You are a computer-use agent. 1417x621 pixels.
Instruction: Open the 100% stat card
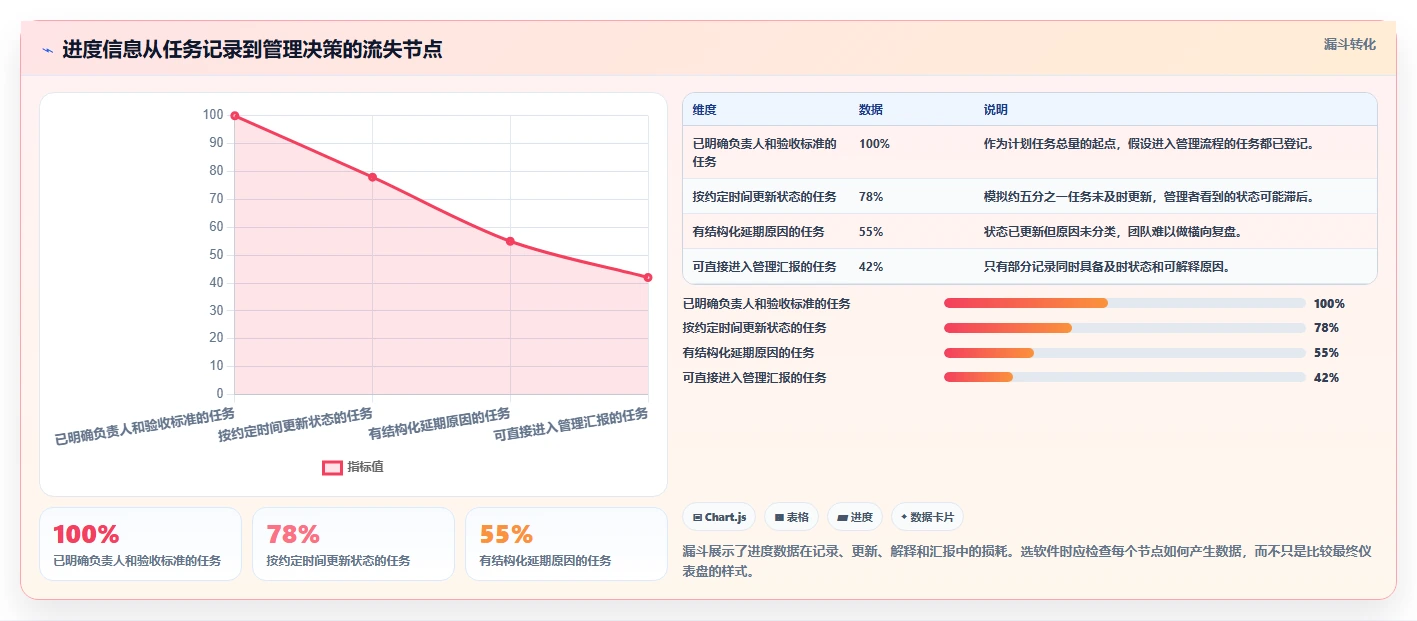coord(140,544)
